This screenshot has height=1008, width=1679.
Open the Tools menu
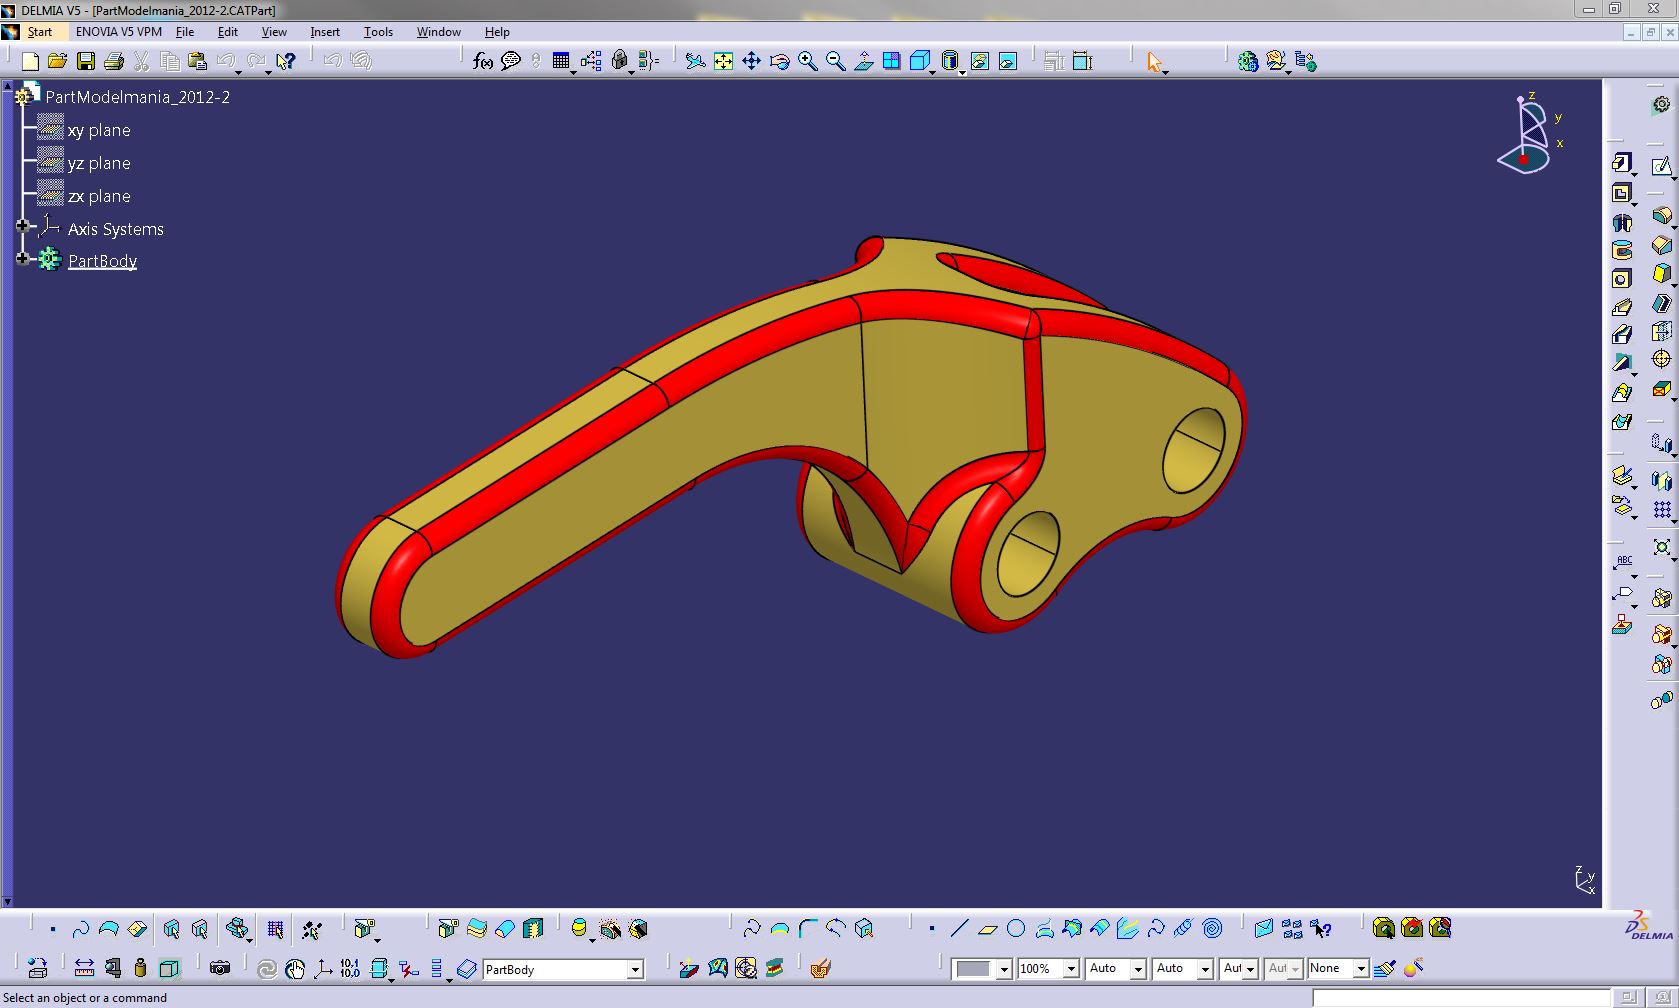pyautogui.click(x=378, y=32)
